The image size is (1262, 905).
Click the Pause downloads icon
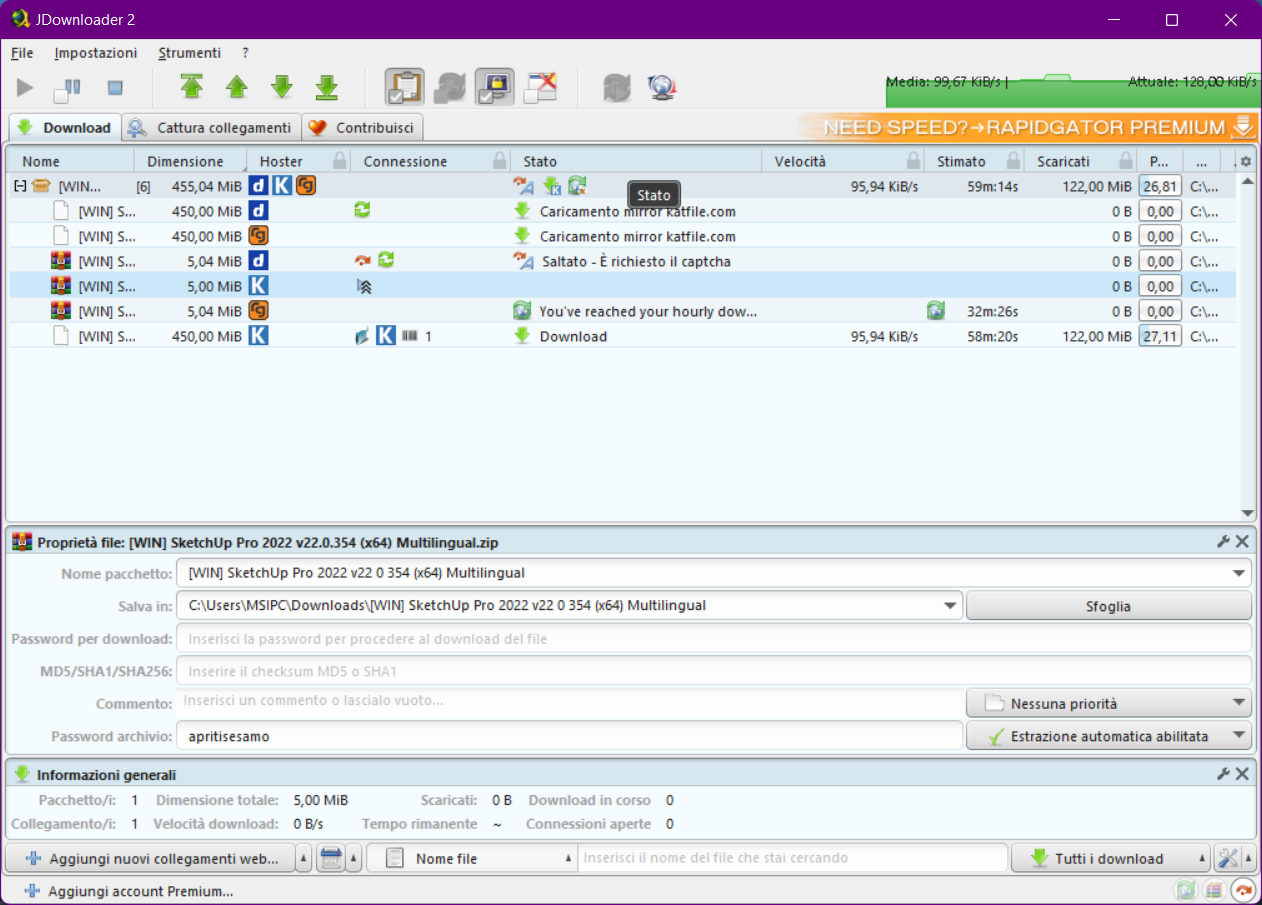[x=68, y=88]
